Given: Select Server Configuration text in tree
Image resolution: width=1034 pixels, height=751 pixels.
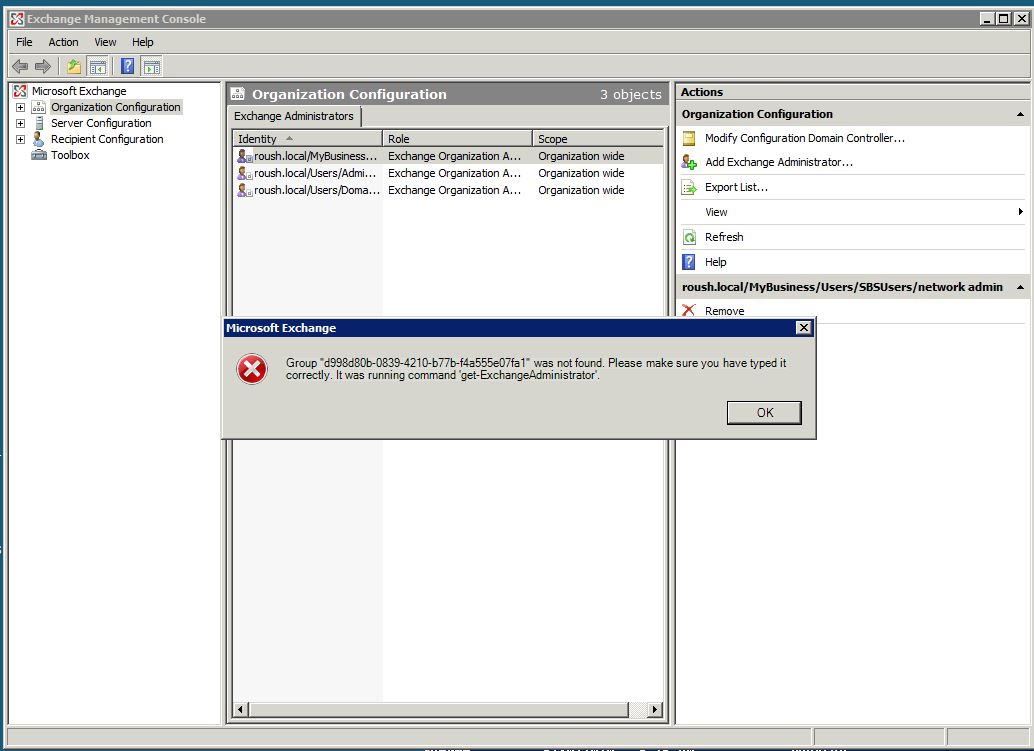Looking at the screenshot, I should tap(101, 123).
